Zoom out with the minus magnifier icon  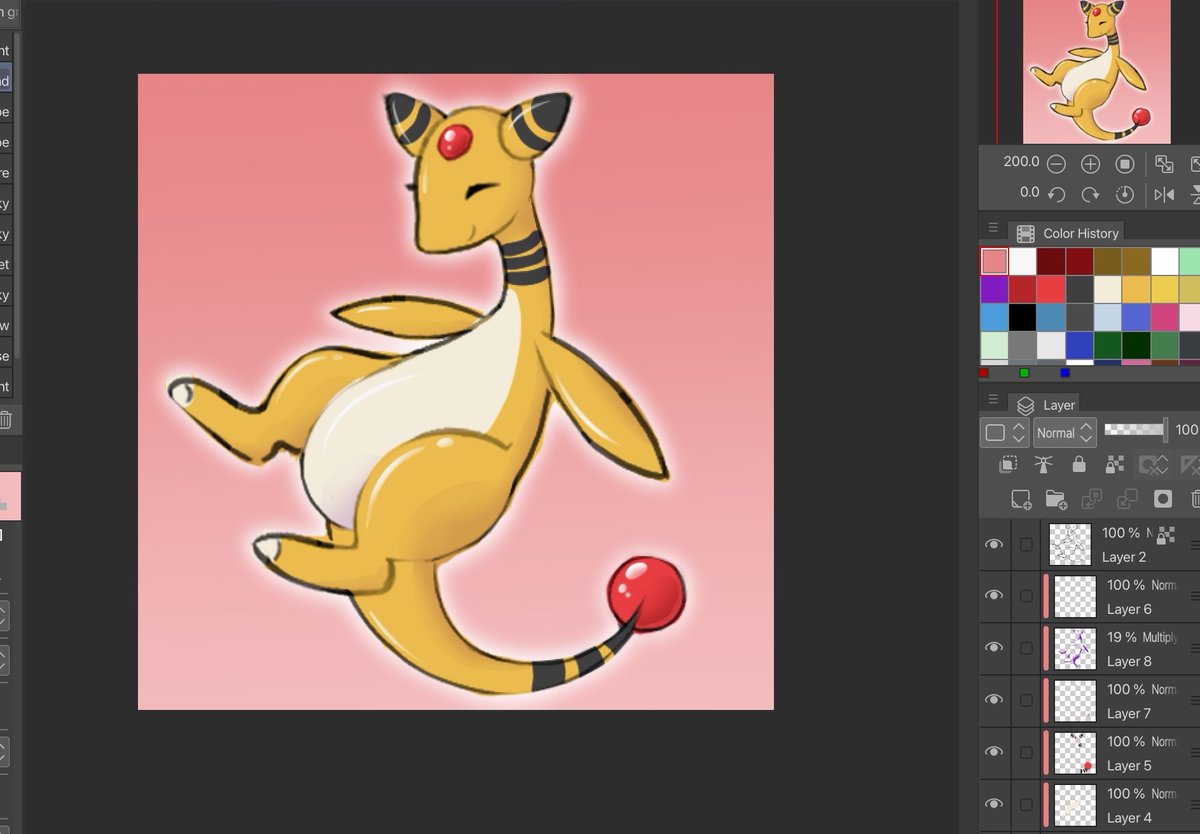click(1056, 163)
